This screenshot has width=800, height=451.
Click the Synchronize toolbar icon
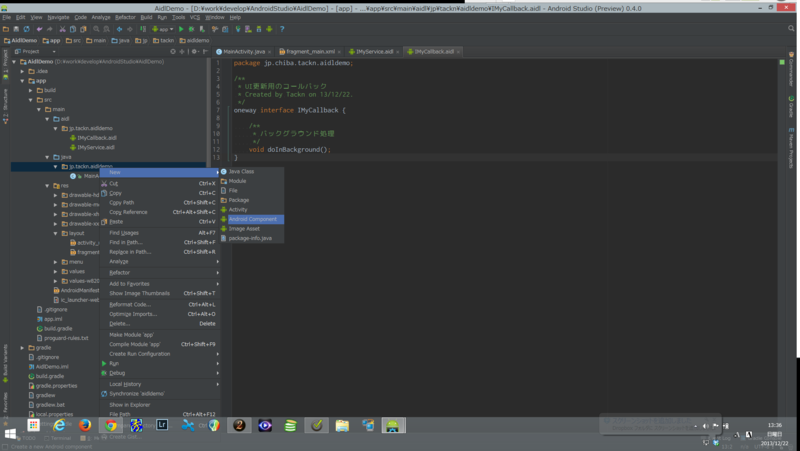pyautogui.click(x=27, y=29)
